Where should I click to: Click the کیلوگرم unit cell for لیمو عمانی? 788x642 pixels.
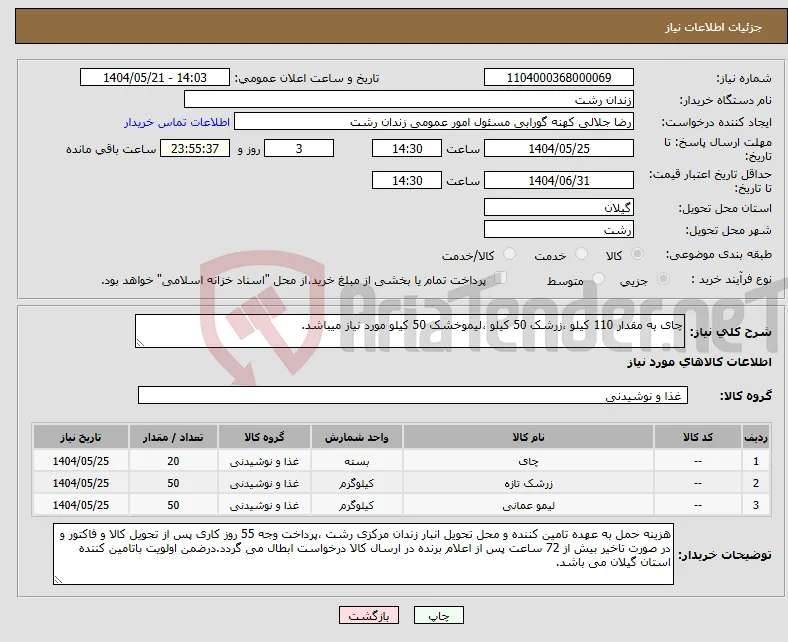pos(356,505)
